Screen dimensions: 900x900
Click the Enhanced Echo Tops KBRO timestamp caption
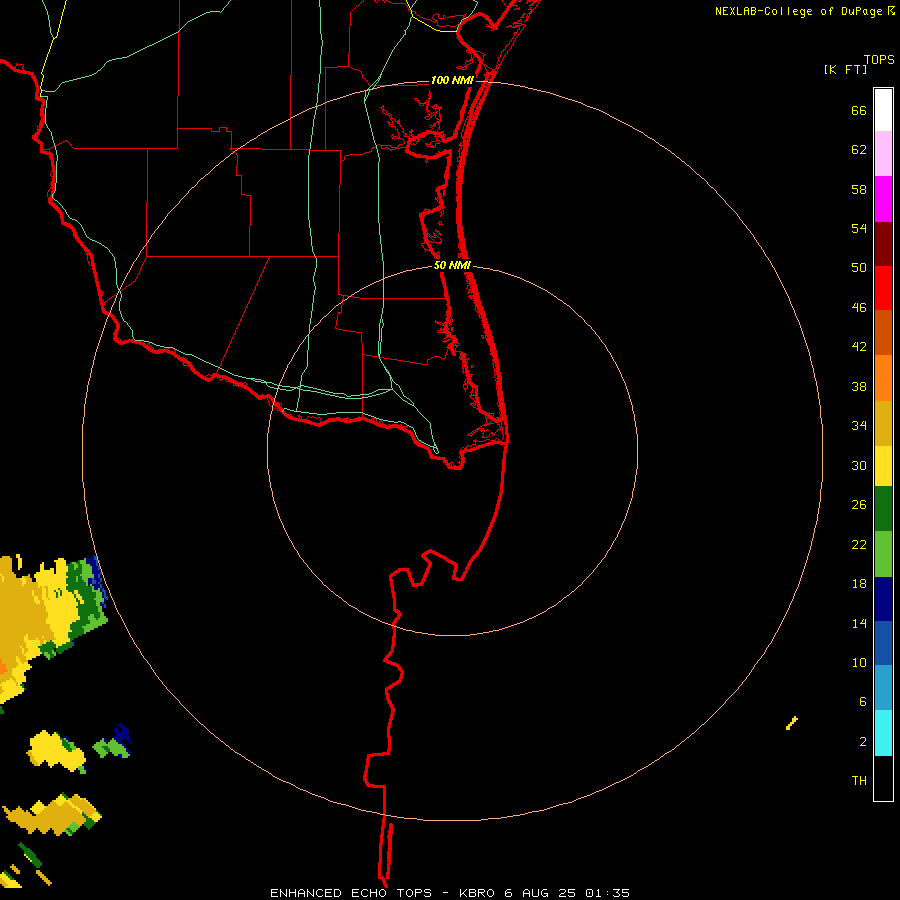click(449, 893)
